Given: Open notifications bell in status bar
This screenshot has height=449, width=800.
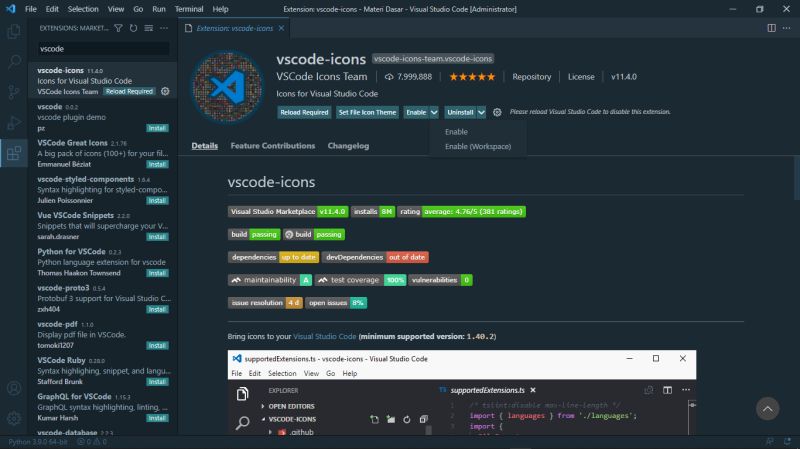Looking at the screenshot, I should point(787,442).
